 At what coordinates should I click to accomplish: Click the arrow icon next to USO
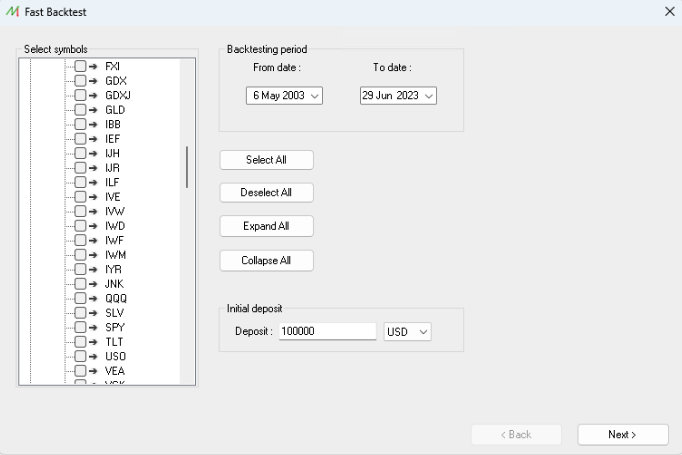click(93, 356)
